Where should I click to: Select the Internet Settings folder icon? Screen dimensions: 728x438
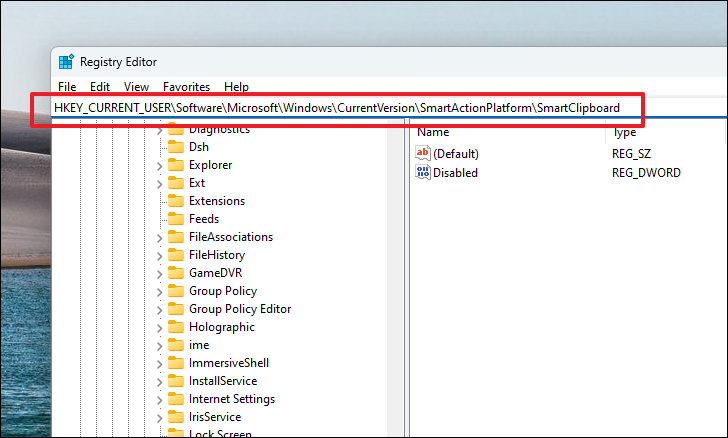tap(176, 399)
